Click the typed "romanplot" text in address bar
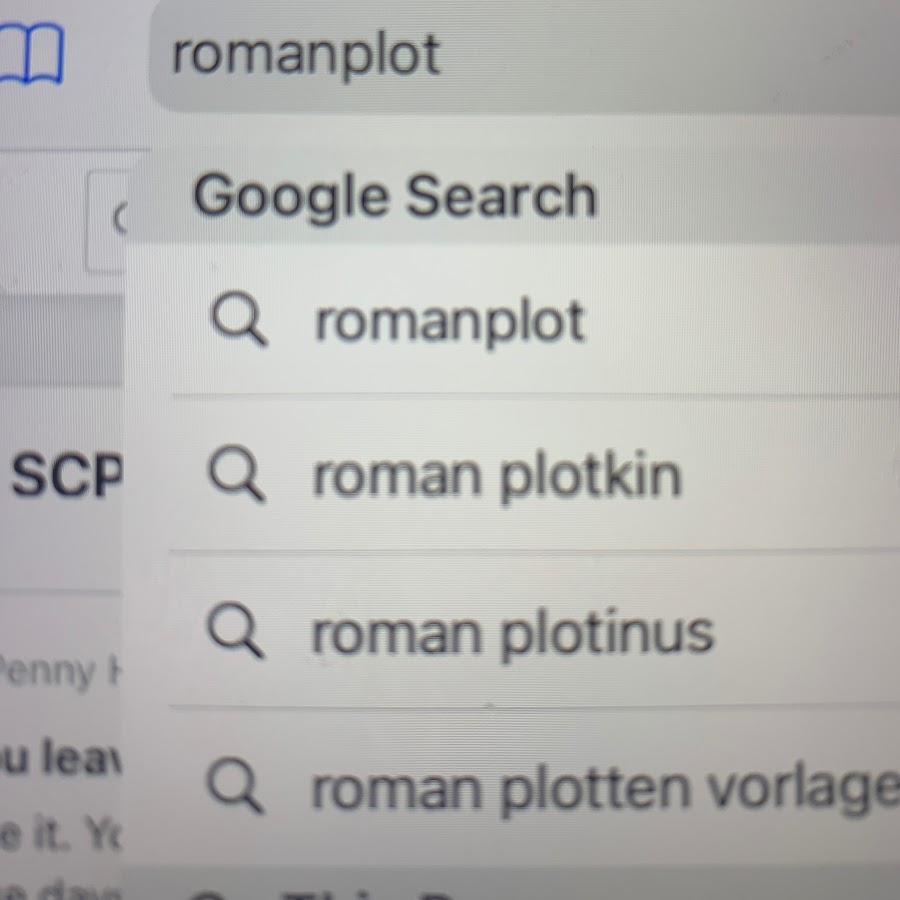The image size is (900, 900). tap(306, 54)
